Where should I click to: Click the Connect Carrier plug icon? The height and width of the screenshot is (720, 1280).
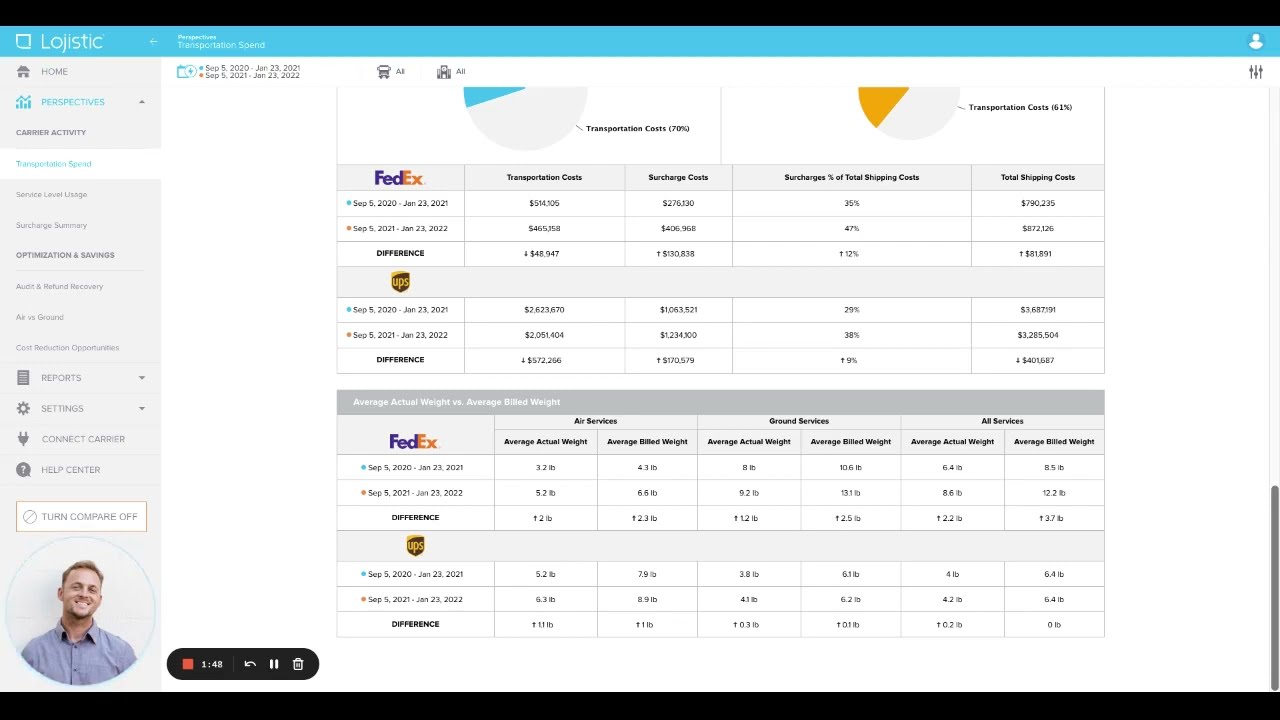pos(23,439)
